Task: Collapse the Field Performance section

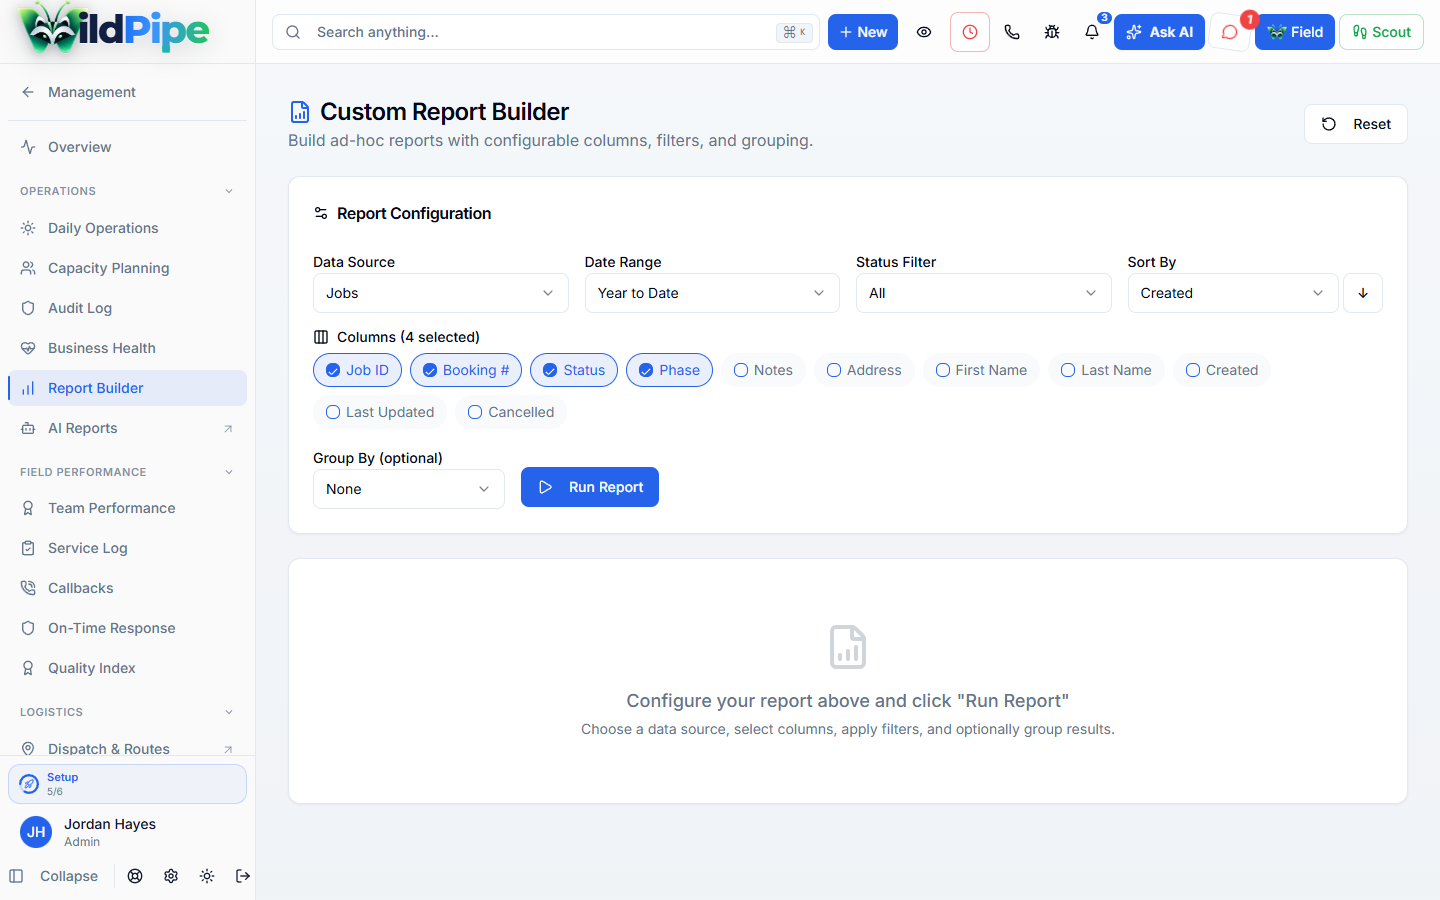Action: [127, 472]
